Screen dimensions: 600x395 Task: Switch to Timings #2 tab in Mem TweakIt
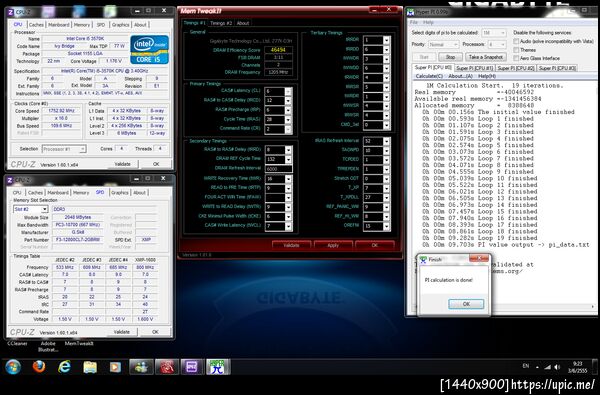point(221,23)
